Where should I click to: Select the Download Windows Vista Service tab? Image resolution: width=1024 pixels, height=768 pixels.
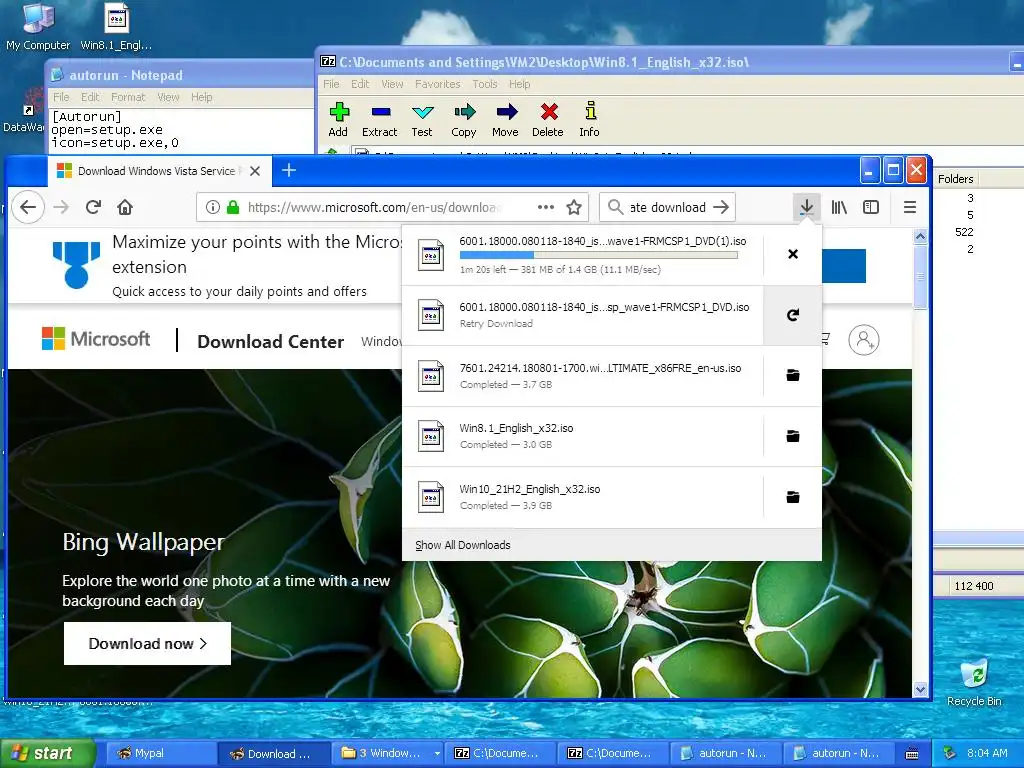[158, 171]
